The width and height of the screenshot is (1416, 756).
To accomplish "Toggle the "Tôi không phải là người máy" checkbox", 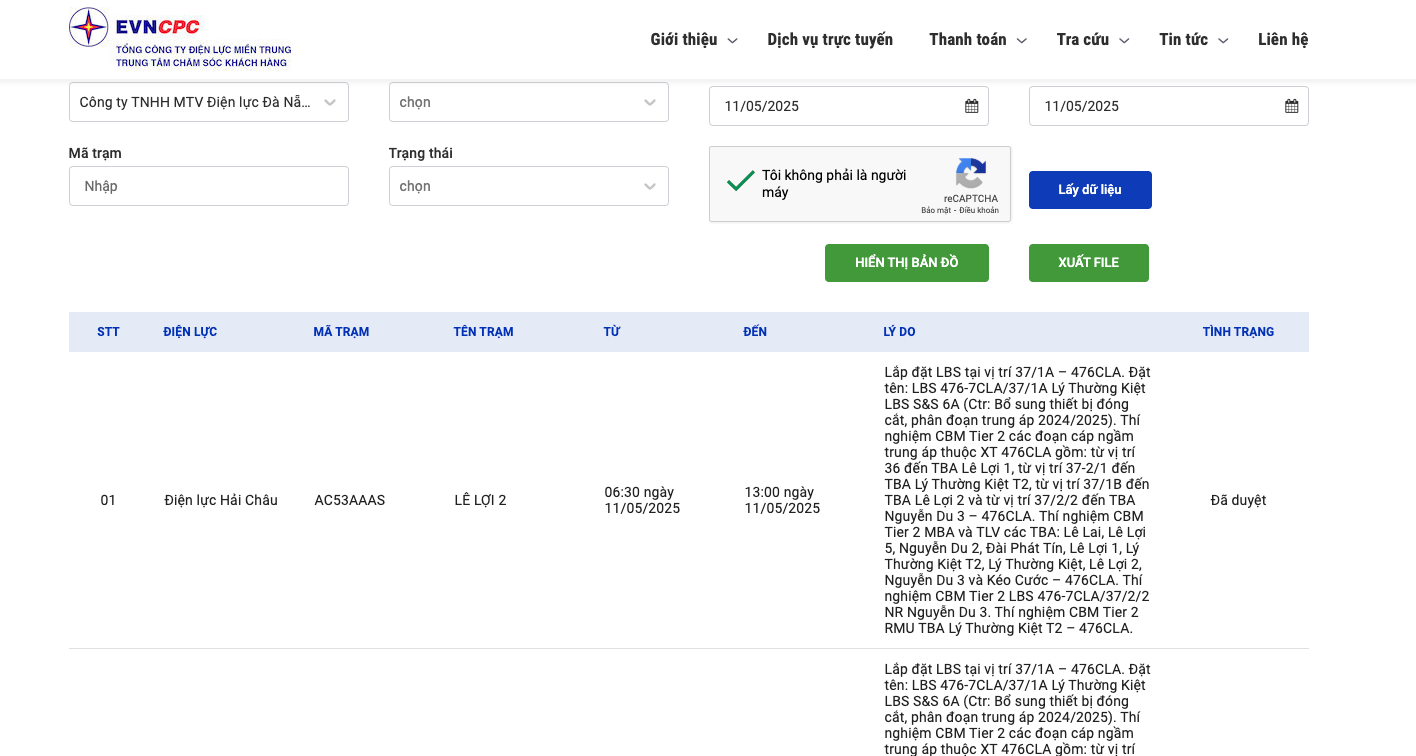I will click(741, 182).
